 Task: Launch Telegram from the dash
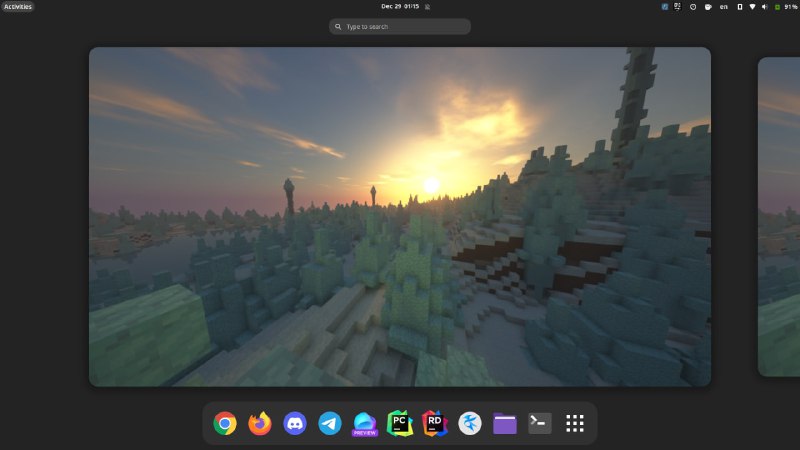pos(330,423)
